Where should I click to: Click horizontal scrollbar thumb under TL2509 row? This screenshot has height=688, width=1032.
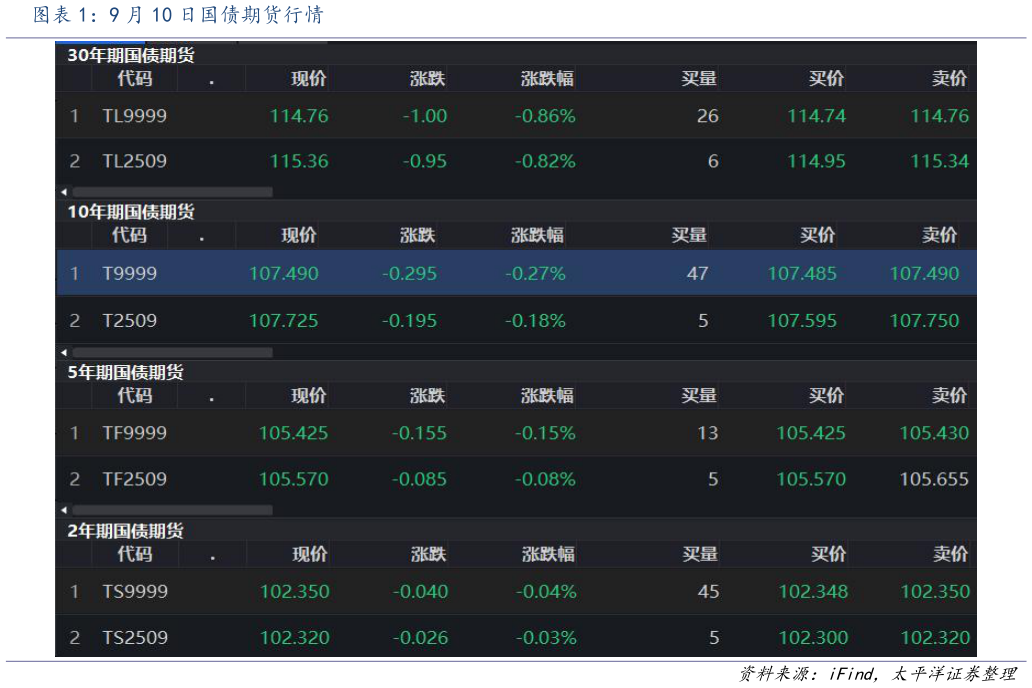pyautogui.click(x=172, y=192)
